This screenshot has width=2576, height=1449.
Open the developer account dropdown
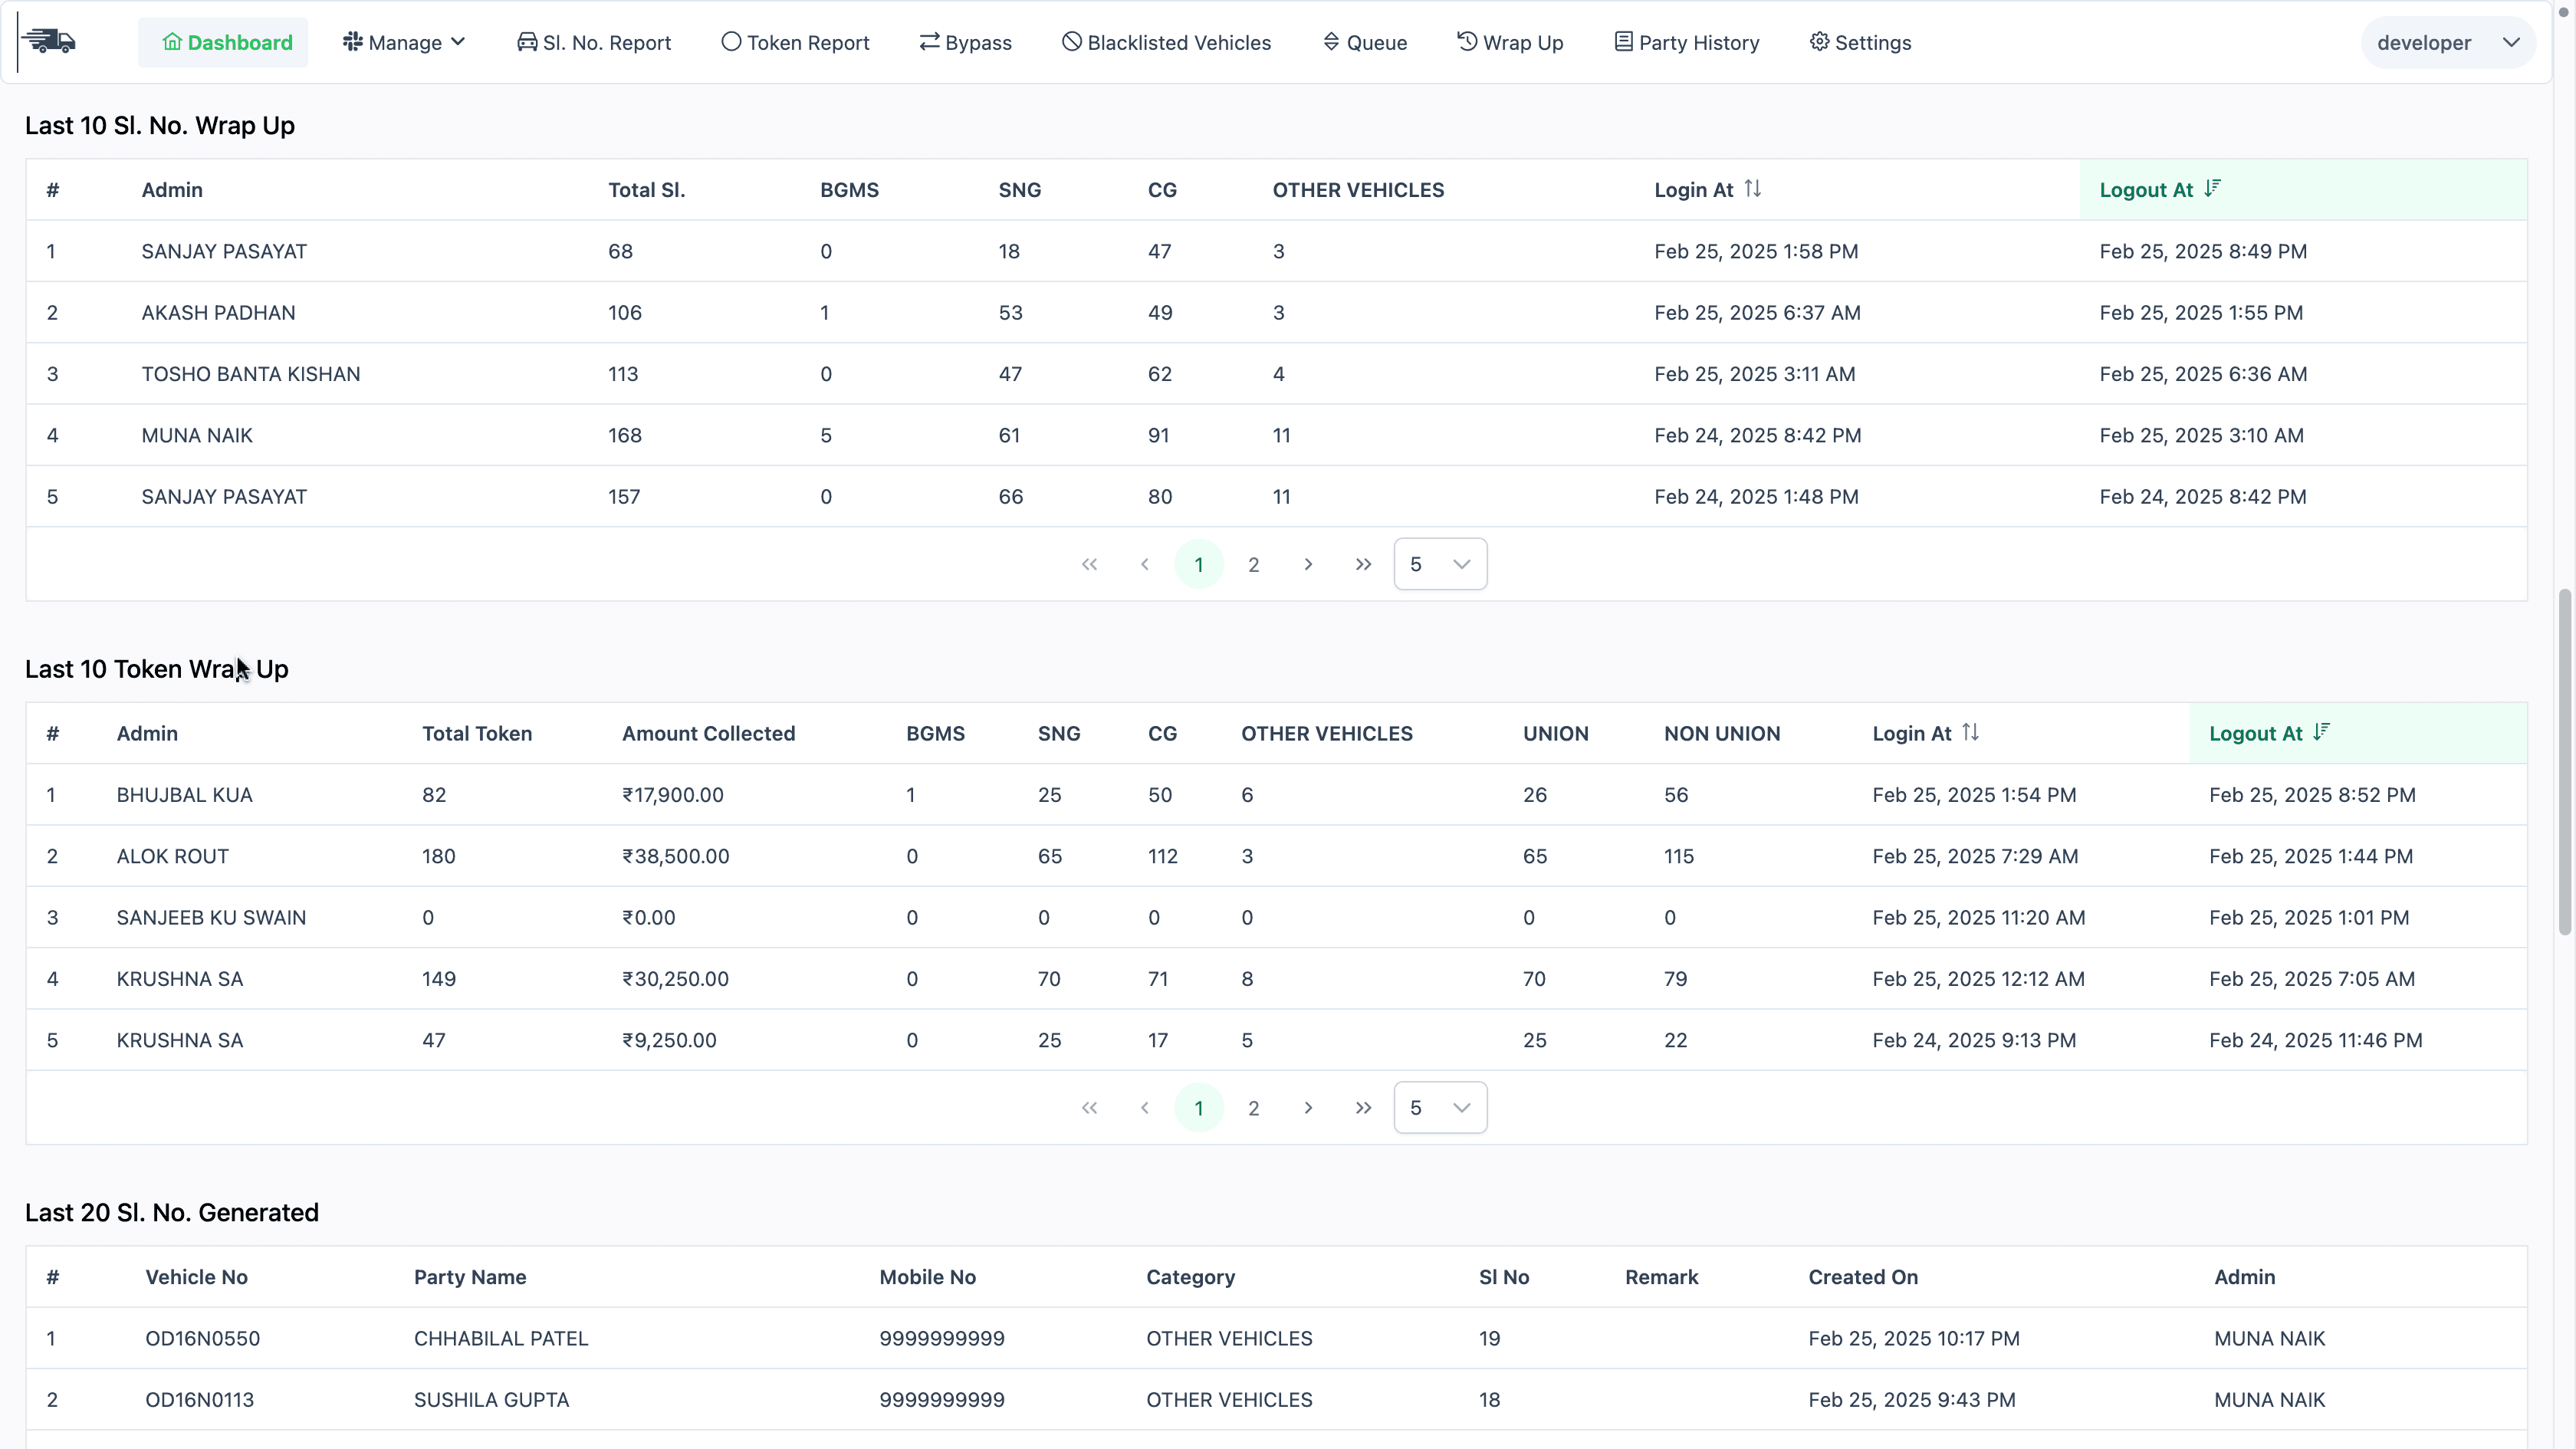click(2446, 42)
